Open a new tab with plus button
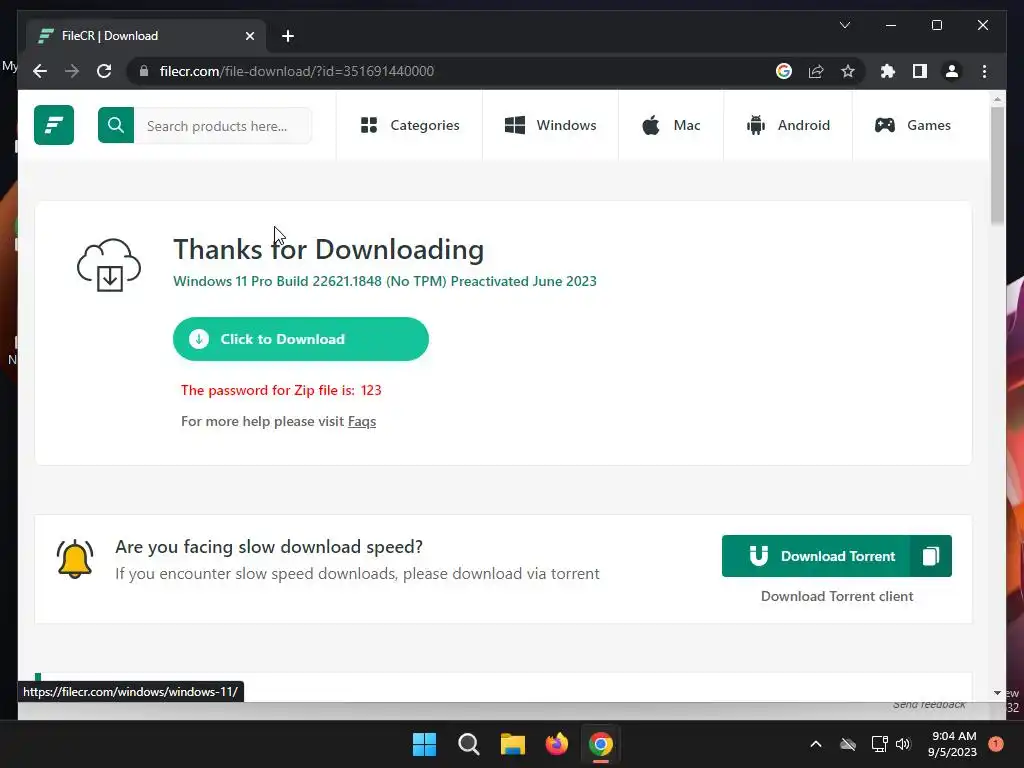The width and height of the screenshot is (1024, 768). pos(287,36)
